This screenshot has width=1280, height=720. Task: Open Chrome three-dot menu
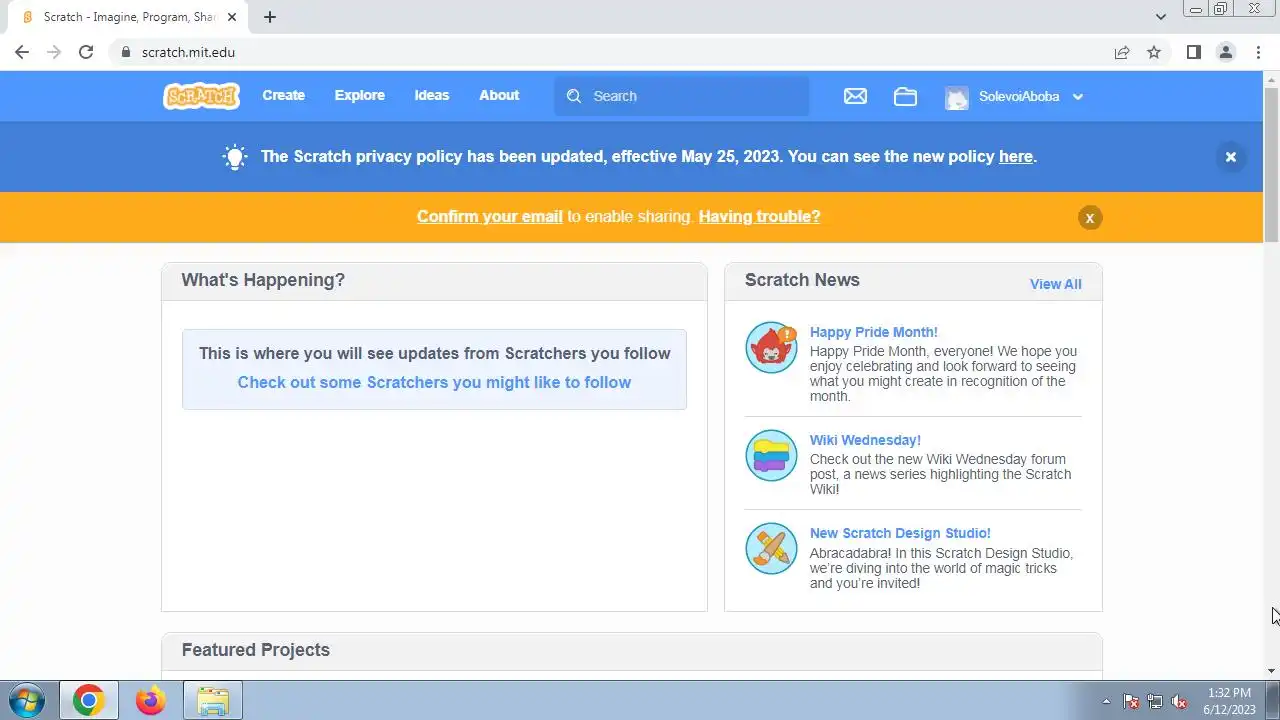pos(1258,52)
